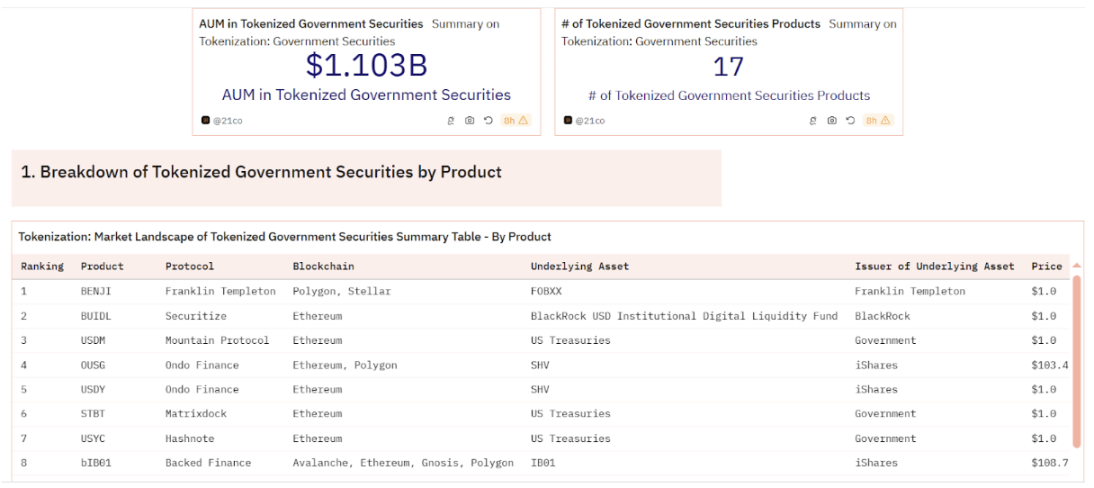The width and height of the screenshot is (1094, 488).
Task: Click the 8h stale warning badge on the AUM card
Action: 516,120
